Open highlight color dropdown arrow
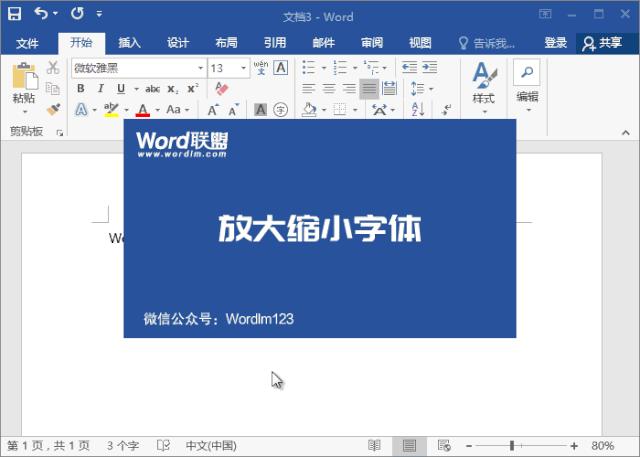640x457 pixels. (x=126, y=110)
